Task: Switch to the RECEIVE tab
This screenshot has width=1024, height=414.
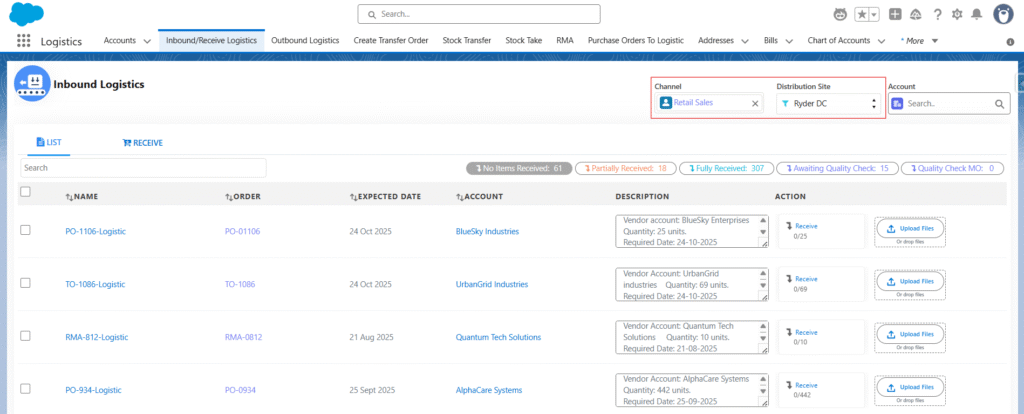Action: (x=143, y=143)
